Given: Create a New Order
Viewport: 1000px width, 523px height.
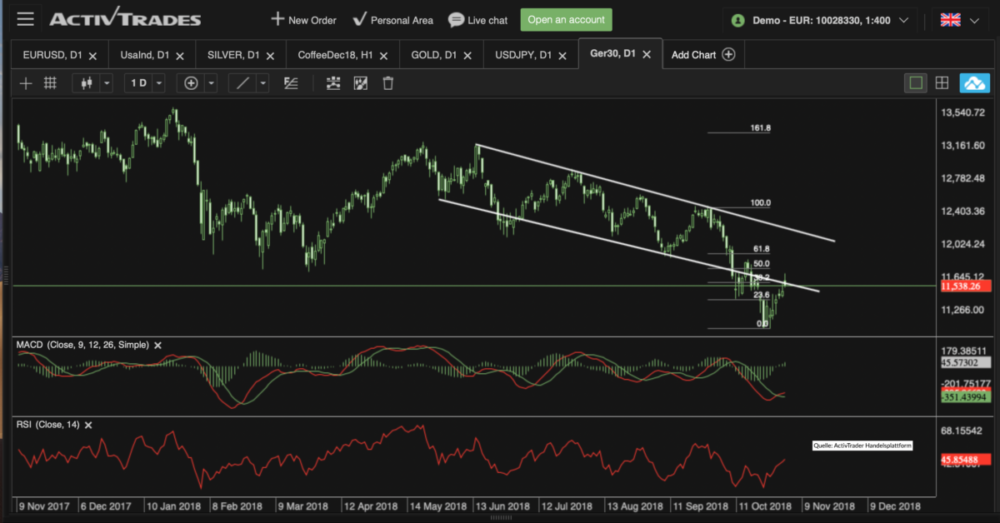Looking at the screenshot, I should [304, 20].
